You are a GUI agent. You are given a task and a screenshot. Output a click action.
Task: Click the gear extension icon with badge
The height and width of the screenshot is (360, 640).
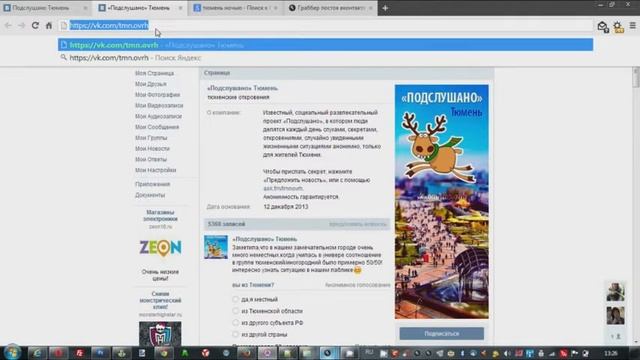(619, 27)
